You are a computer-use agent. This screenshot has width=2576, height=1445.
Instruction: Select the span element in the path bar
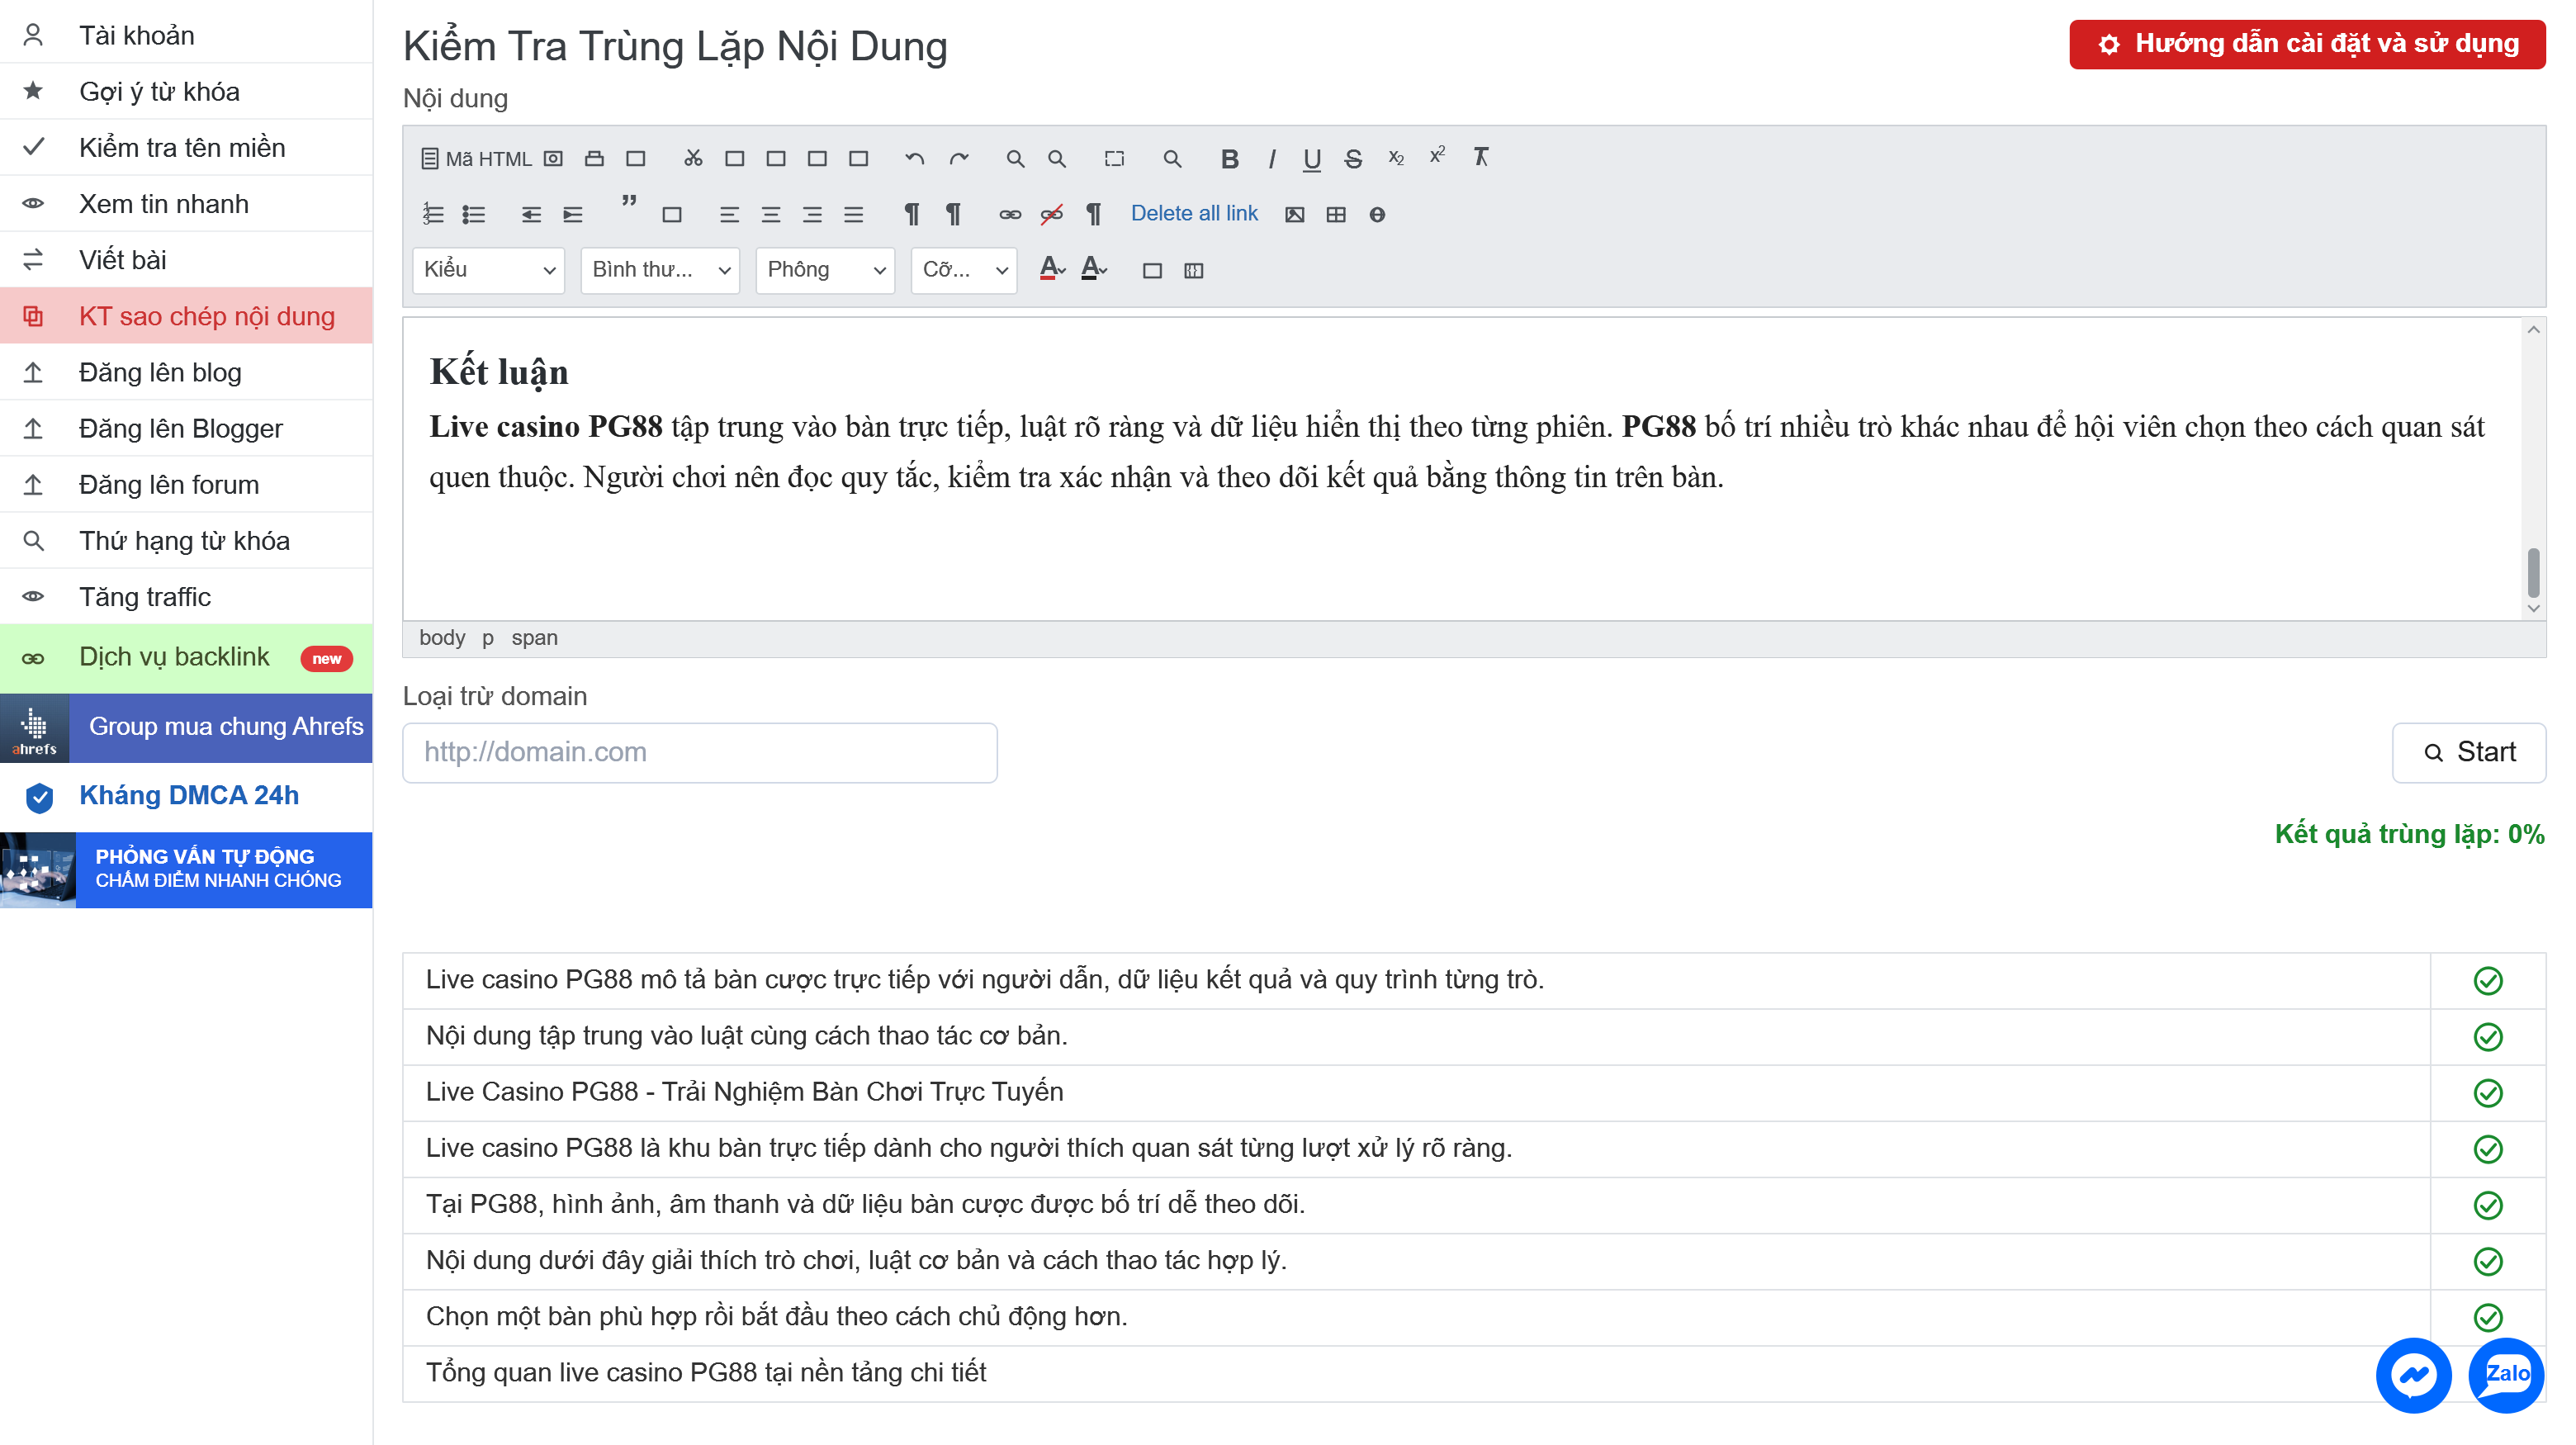pyautogui.click(x=534, y=638)
